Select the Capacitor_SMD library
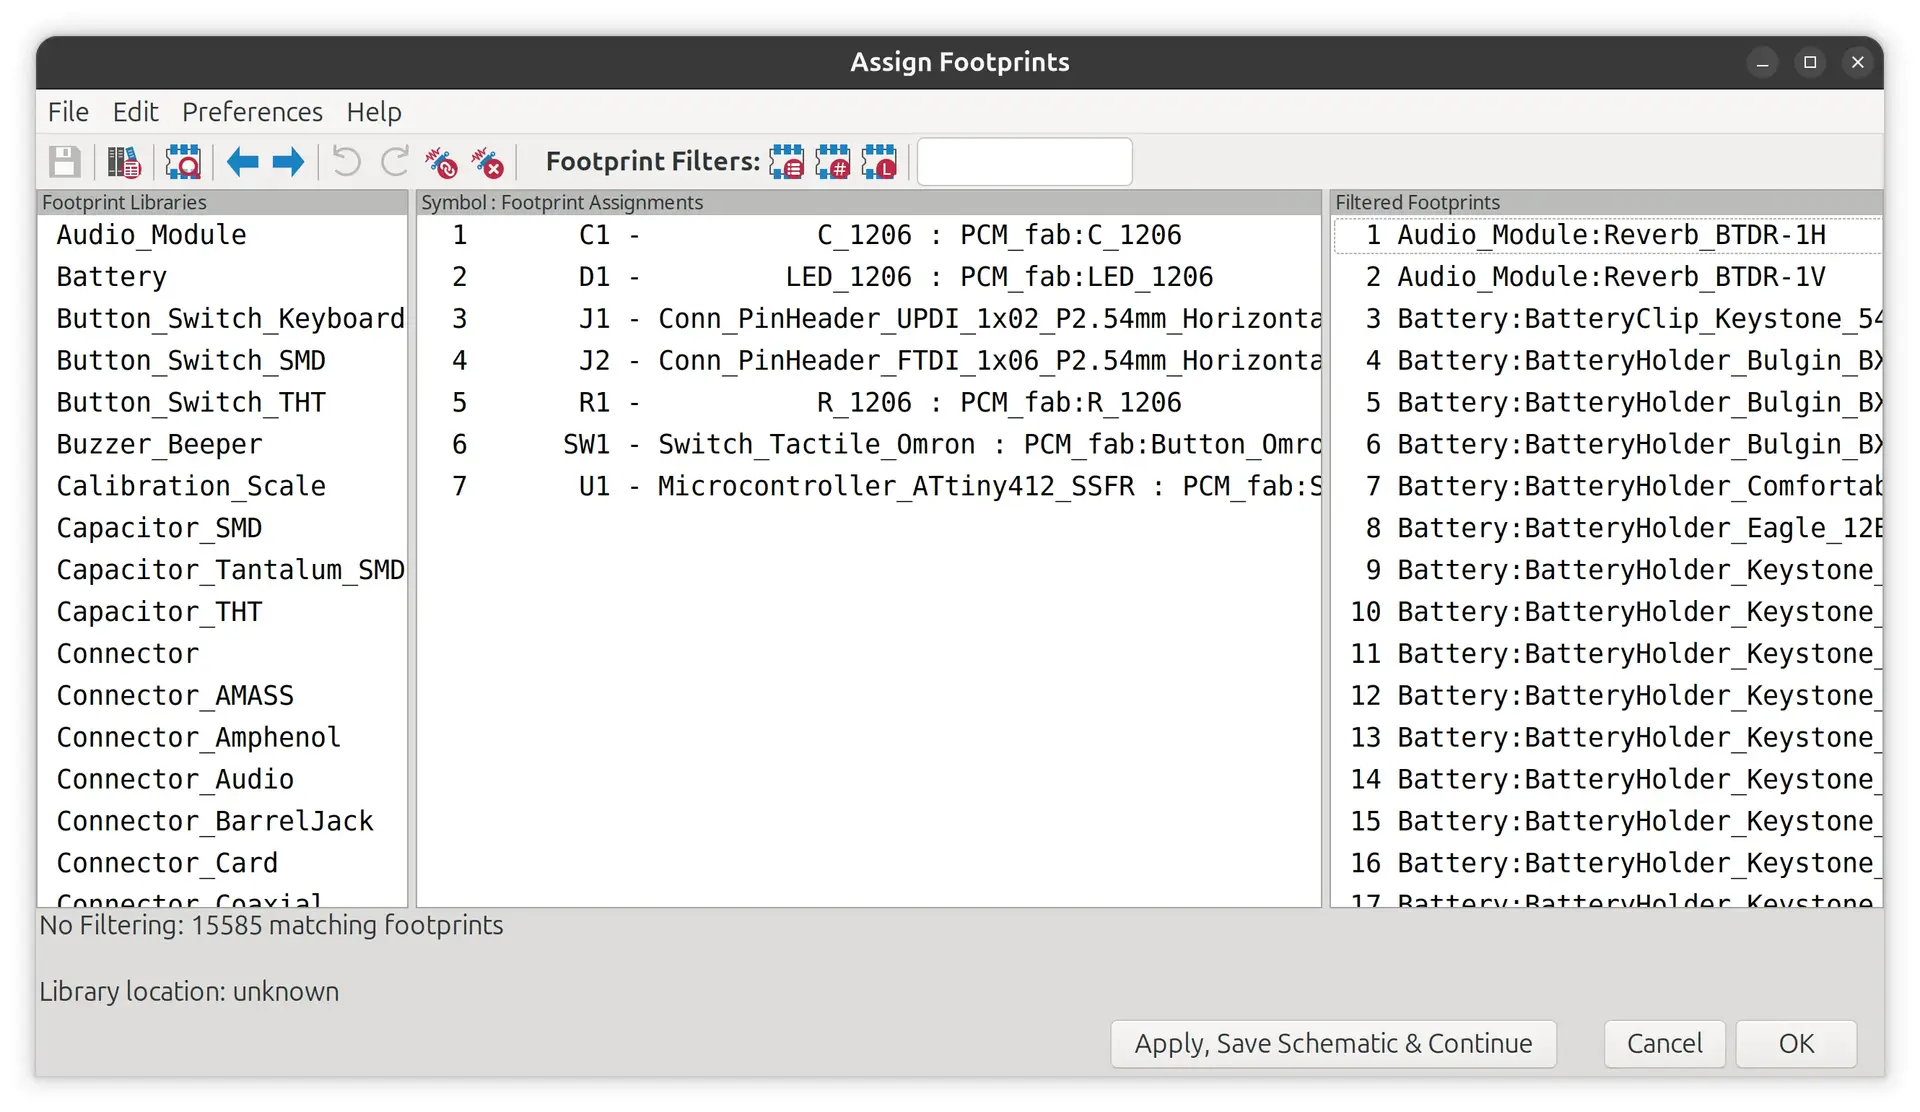This screenshot has height=1112, width=1920. (x=159, y=528)
